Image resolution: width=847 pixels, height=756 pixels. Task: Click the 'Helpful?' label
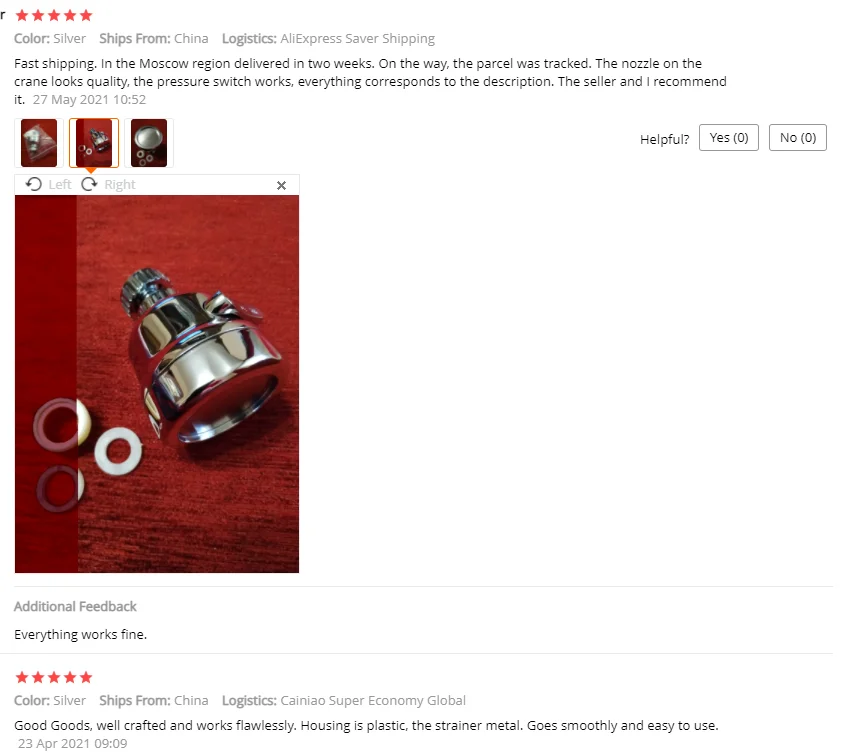coord(664,139)
